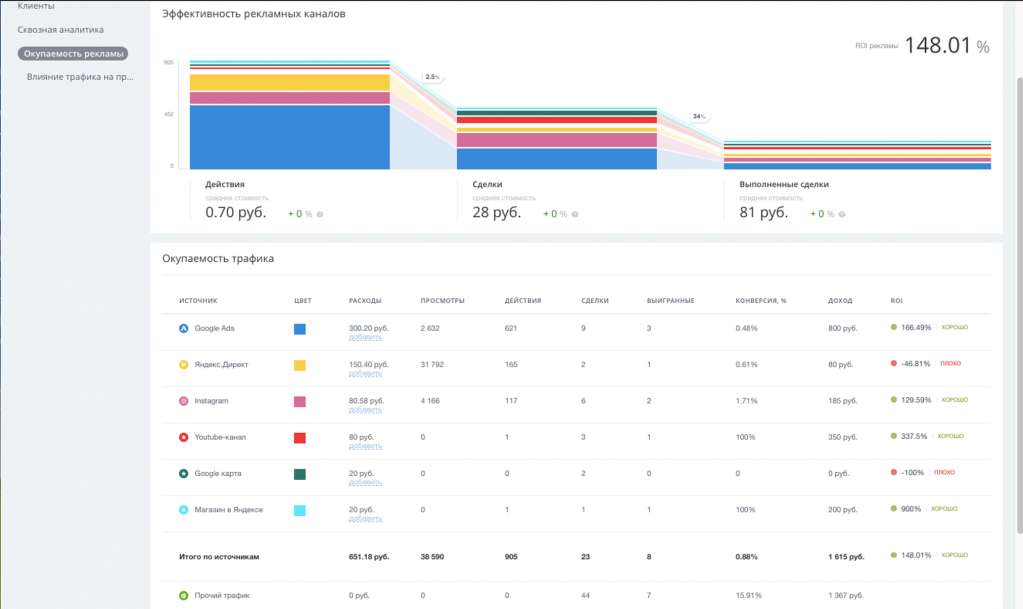Open Сквозная аналитика in the sidebar

[x=60, y=29]
